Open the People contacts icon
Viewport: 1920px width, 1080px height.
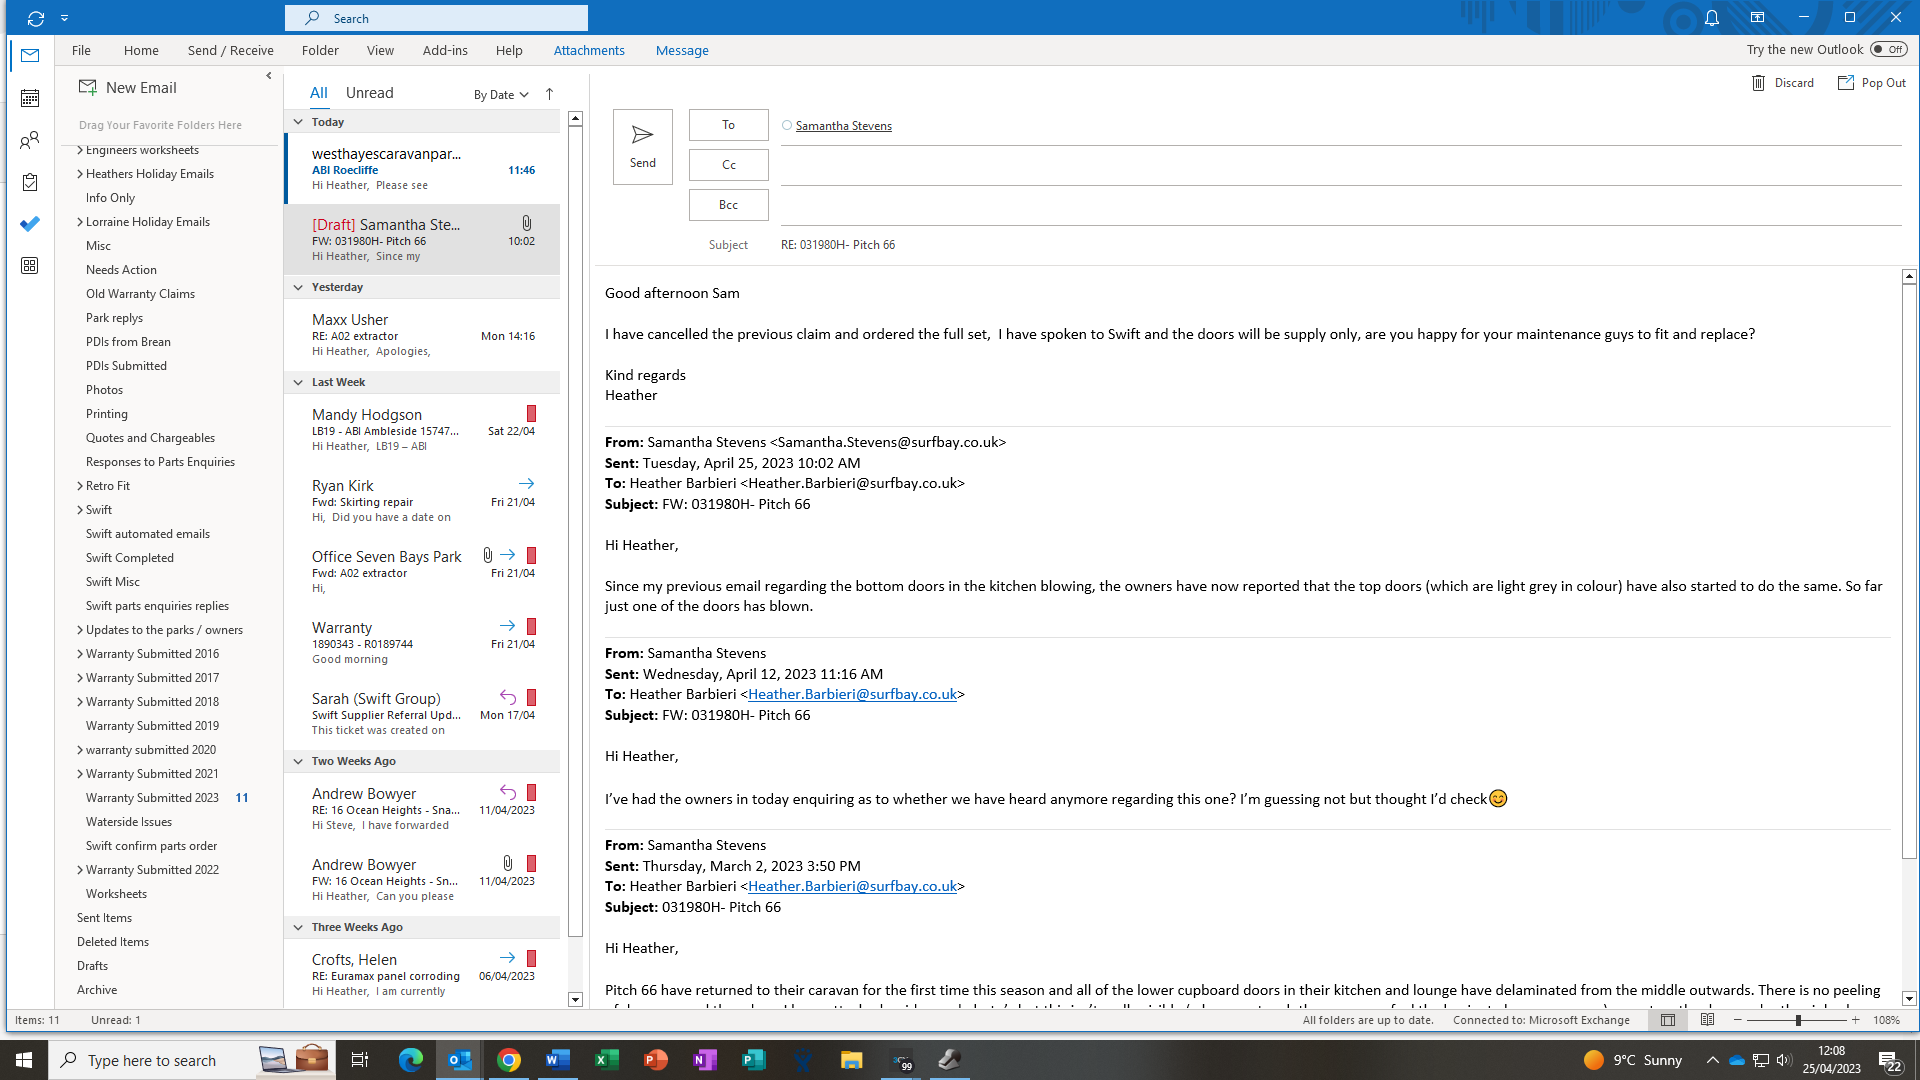click(x=30, y=140)
